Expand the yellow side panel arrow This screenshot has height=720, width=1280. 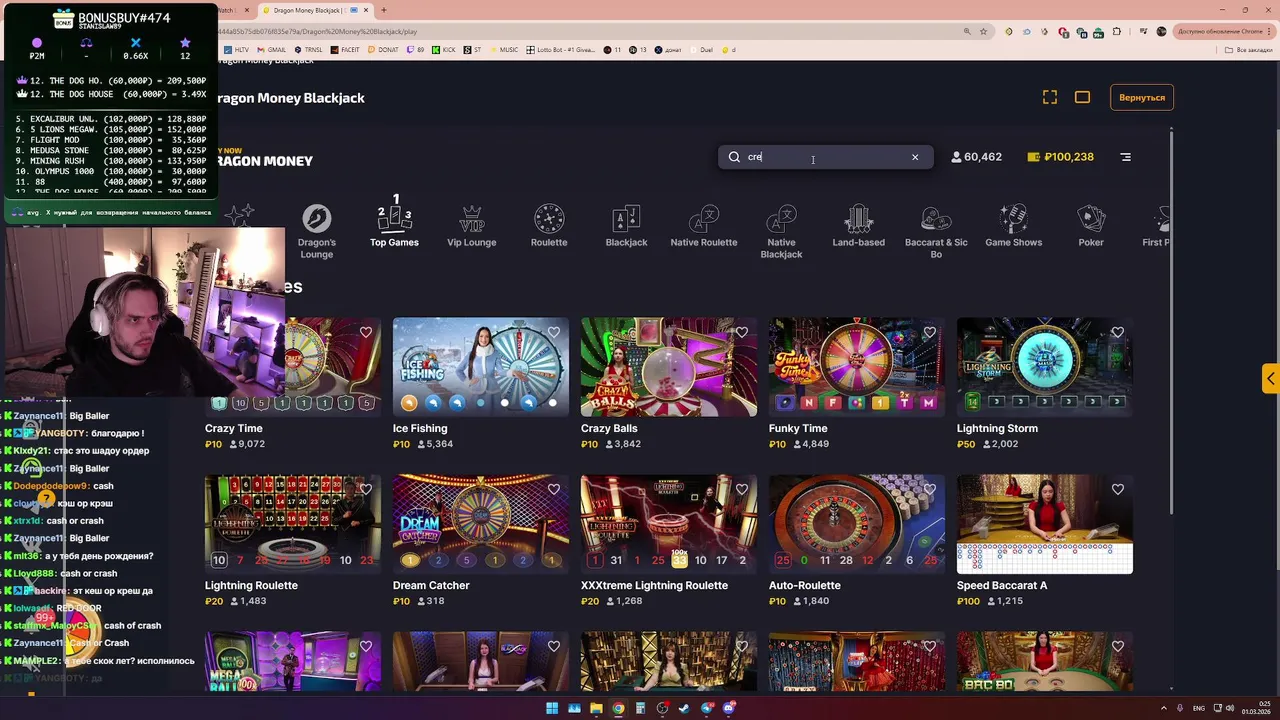(1271, 378)
